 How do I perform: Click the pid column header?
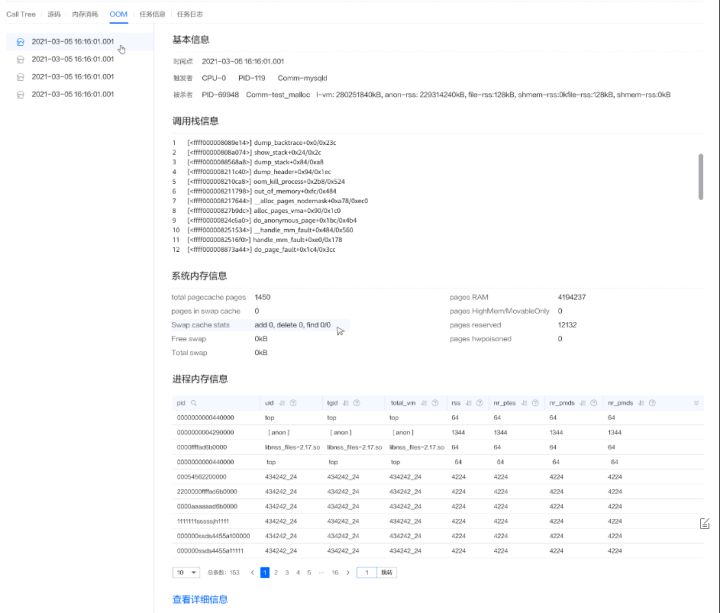click(181, 403)
